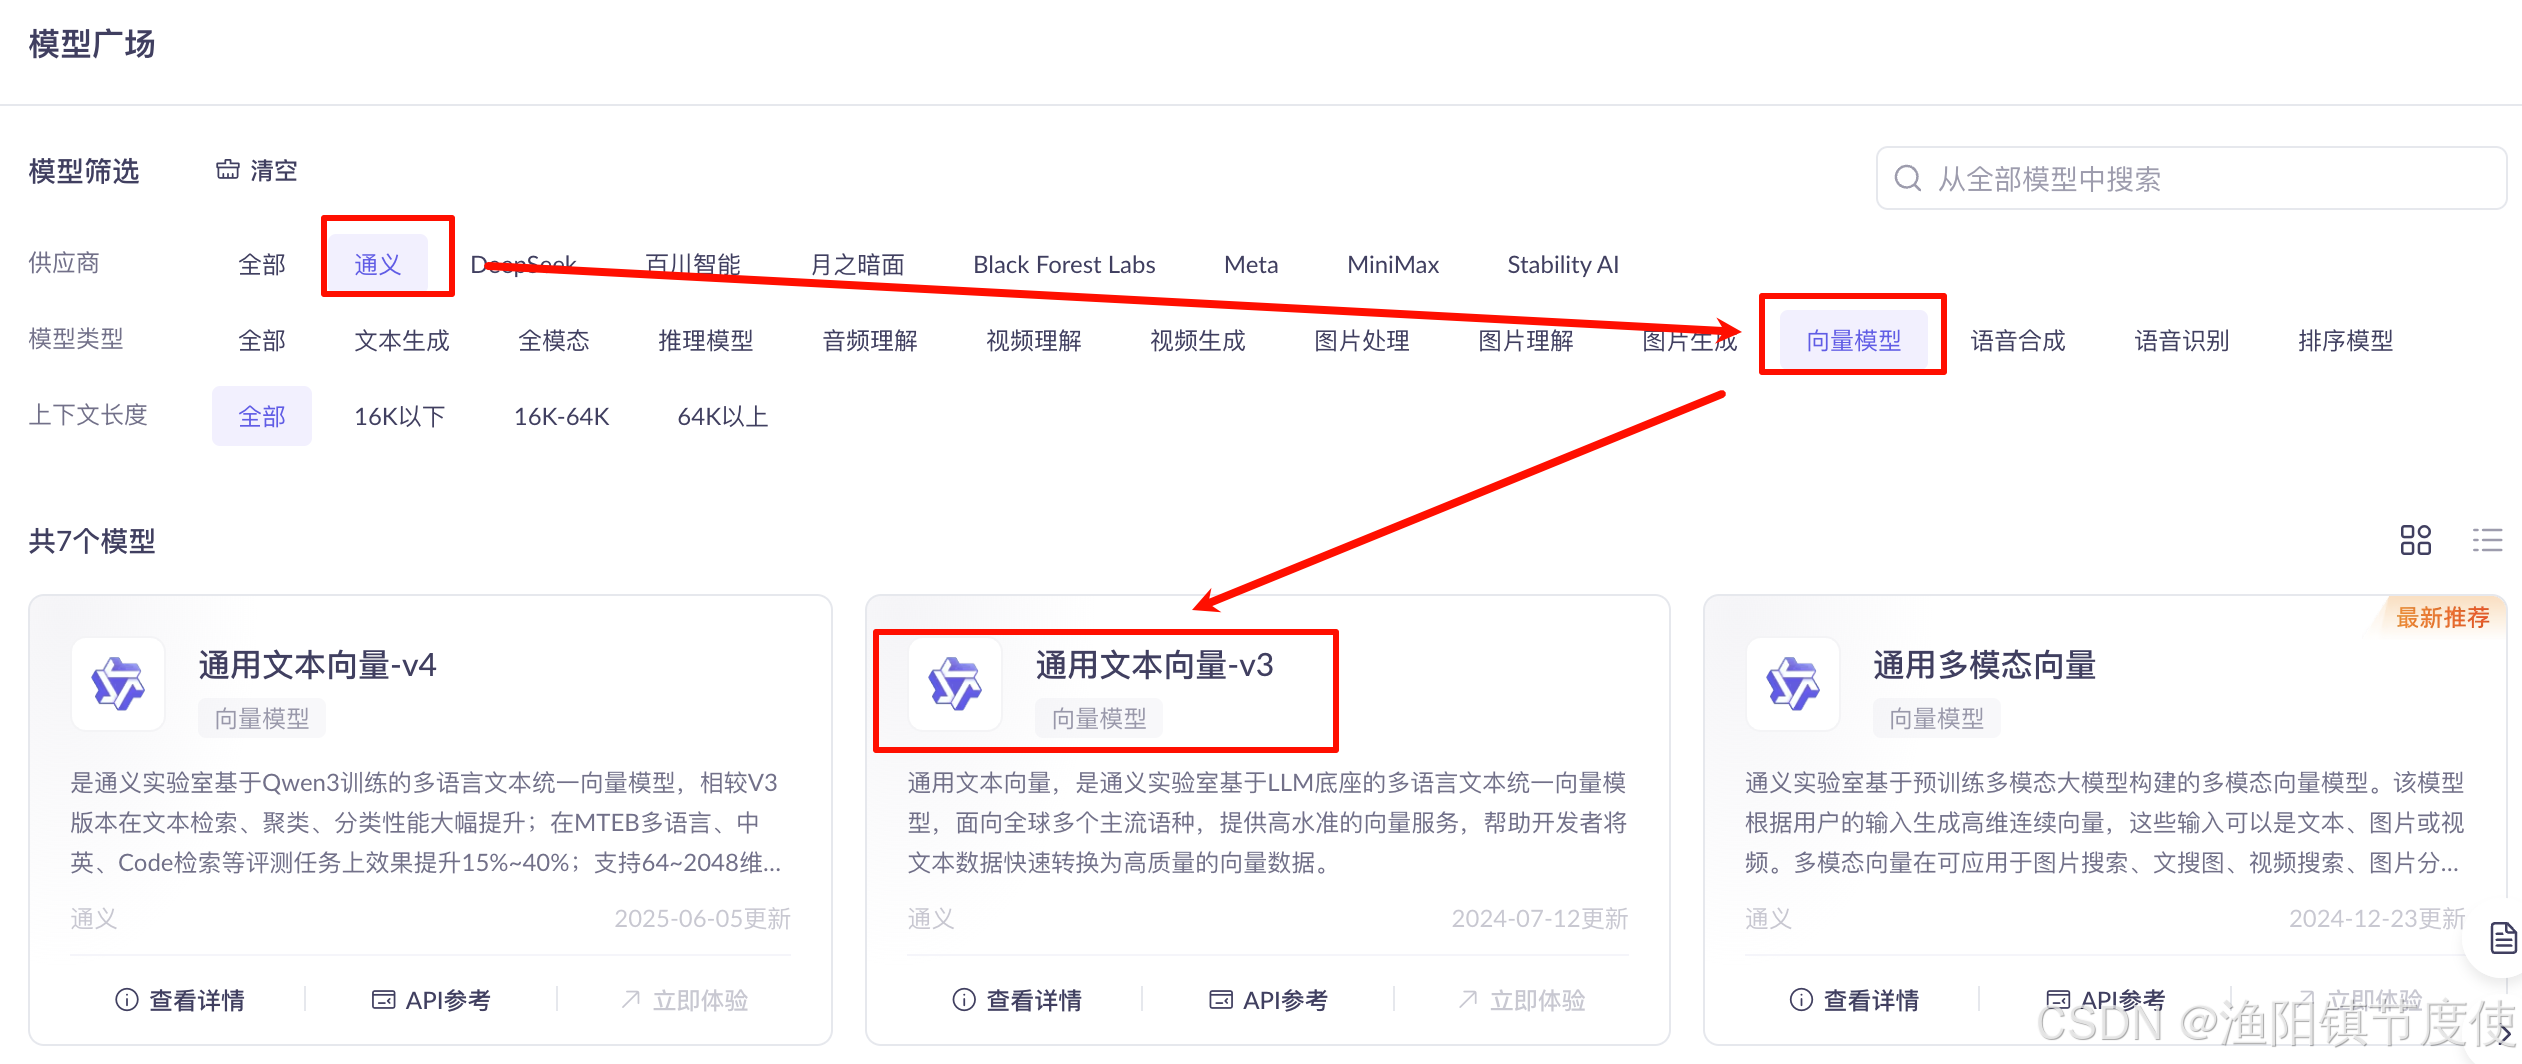
Task: Focus the 从全部模型中搜索 search box
Action: [x=2191, y=178]
